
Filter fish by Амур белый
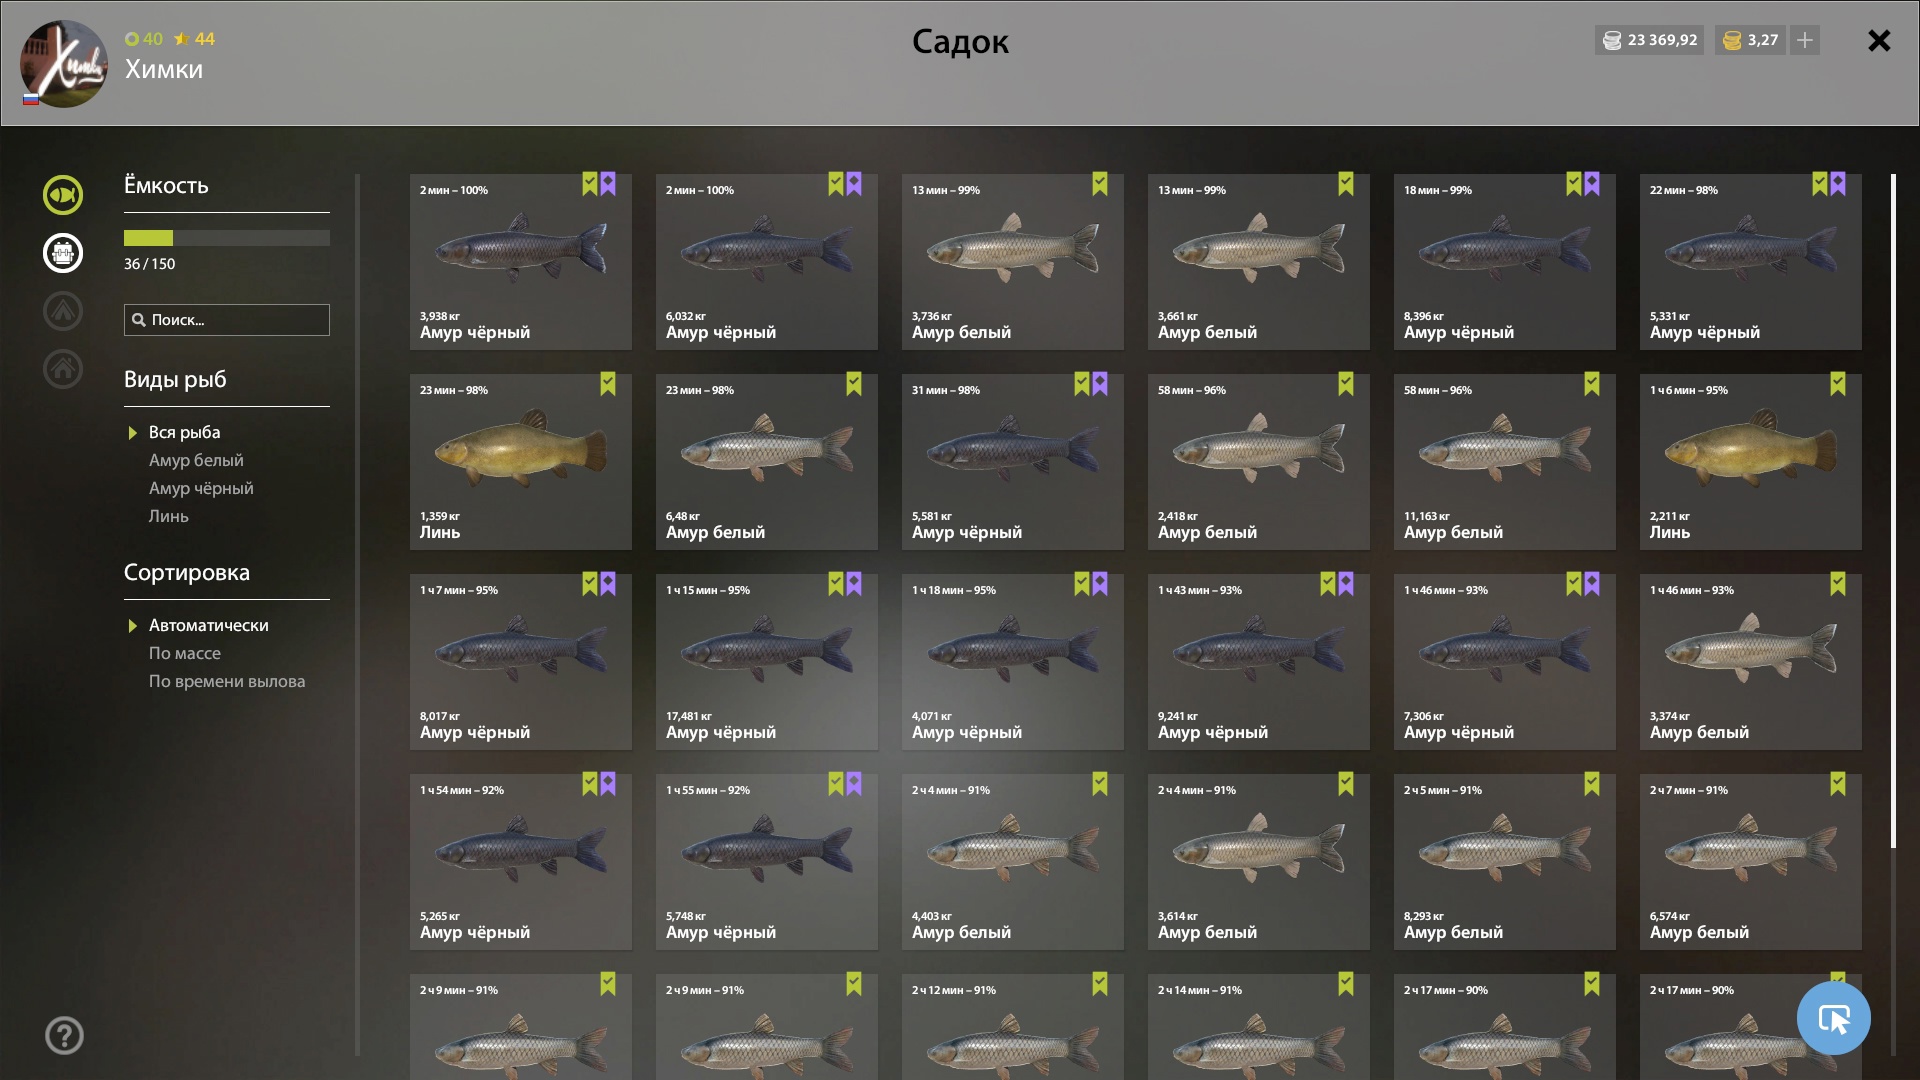pos(196,460)
